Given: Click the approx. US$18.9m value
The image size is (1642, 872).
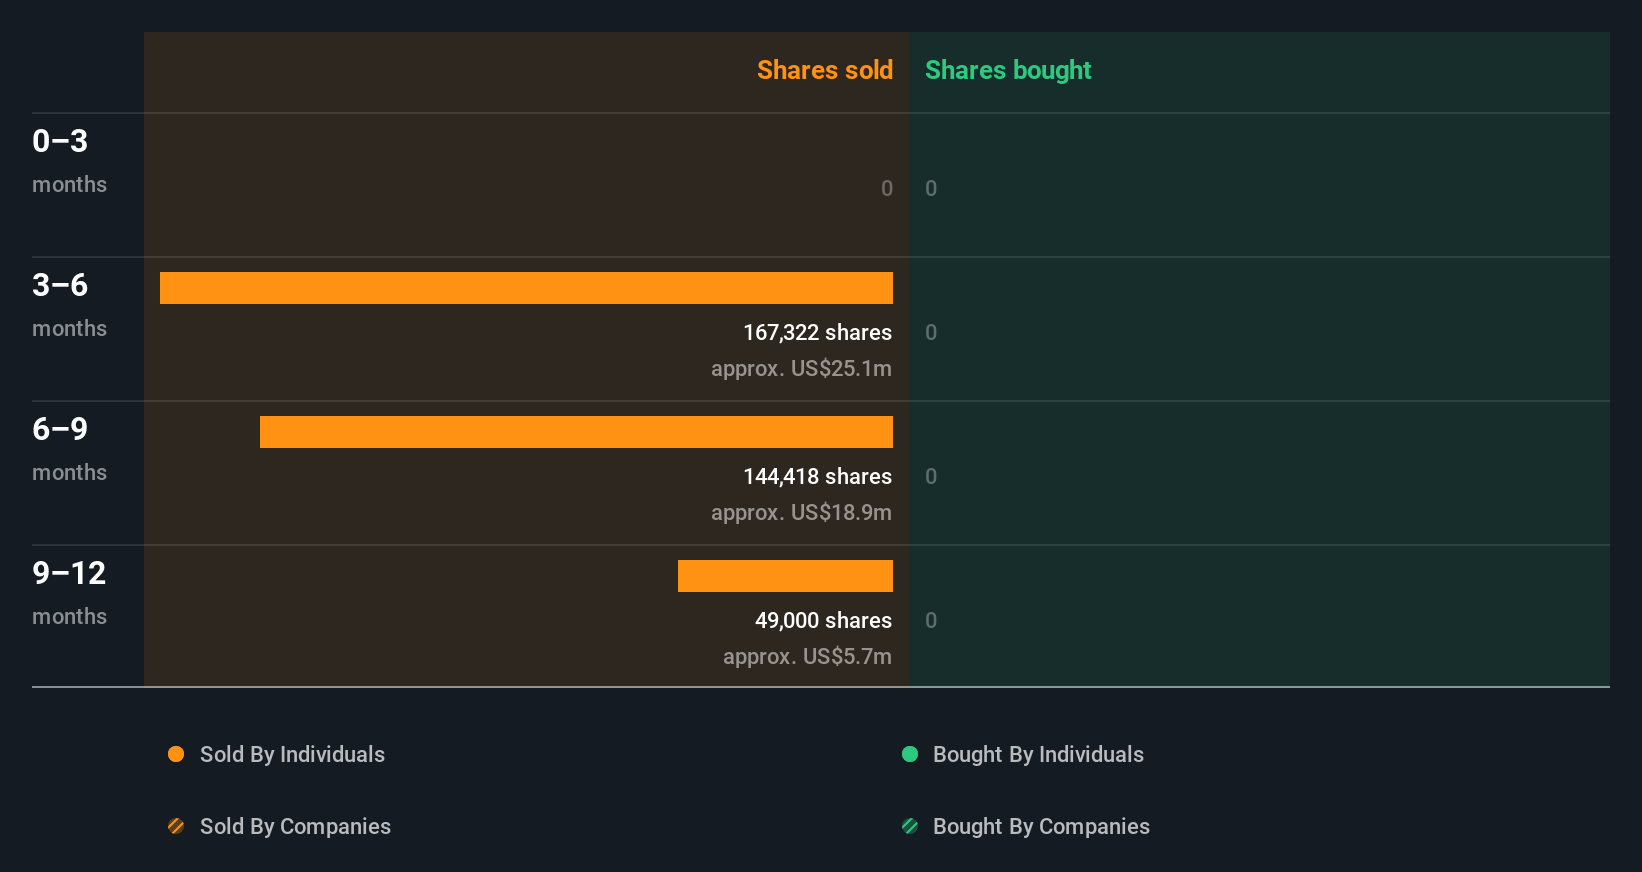Looking at the screenshot, I should click(801, 513).
